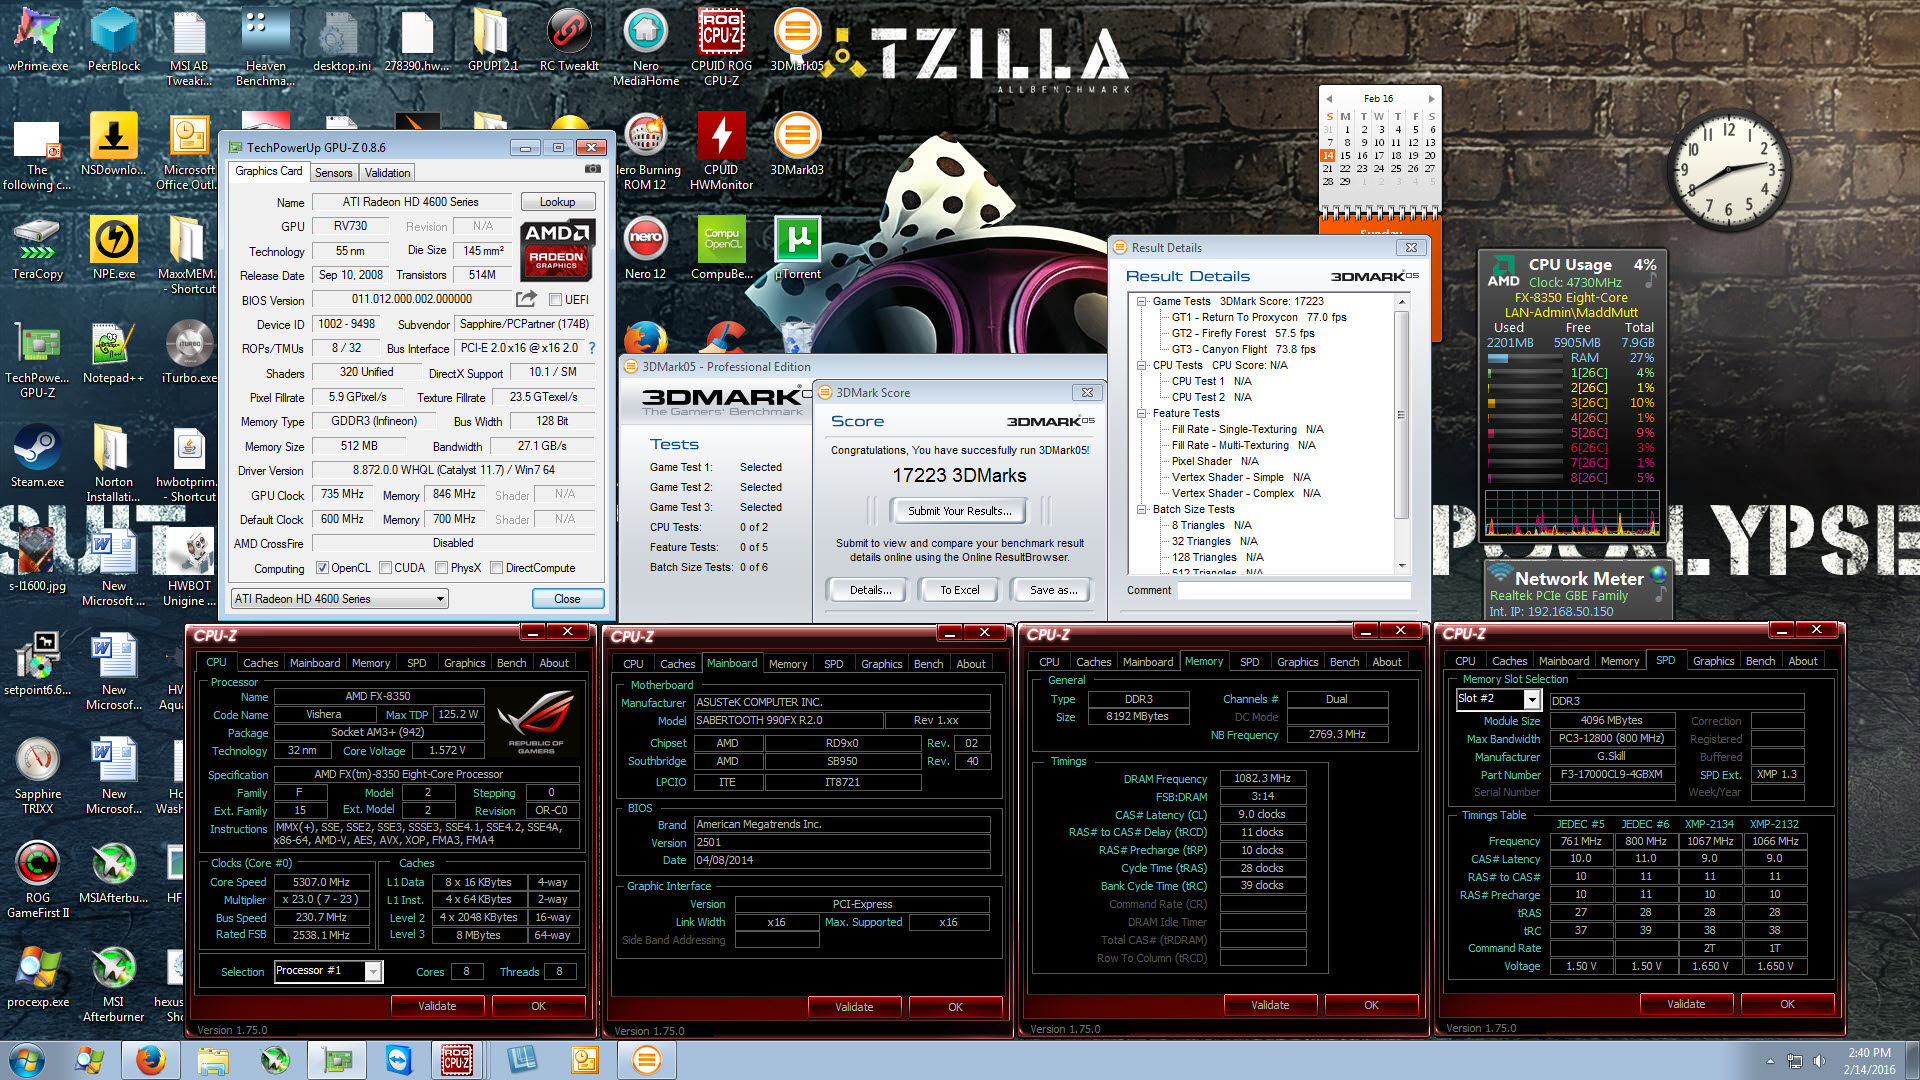Launch Steam.exe desktop icon
Viewport: 1920px width, 1080px height.
coord(38,456)
